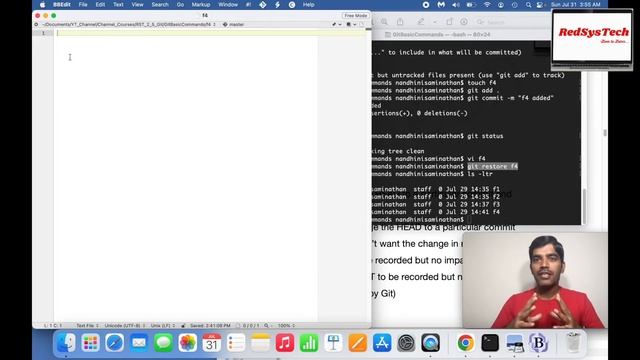The image size is (640, 360).
Task: Open the Help menu
Action: point(309,4)
